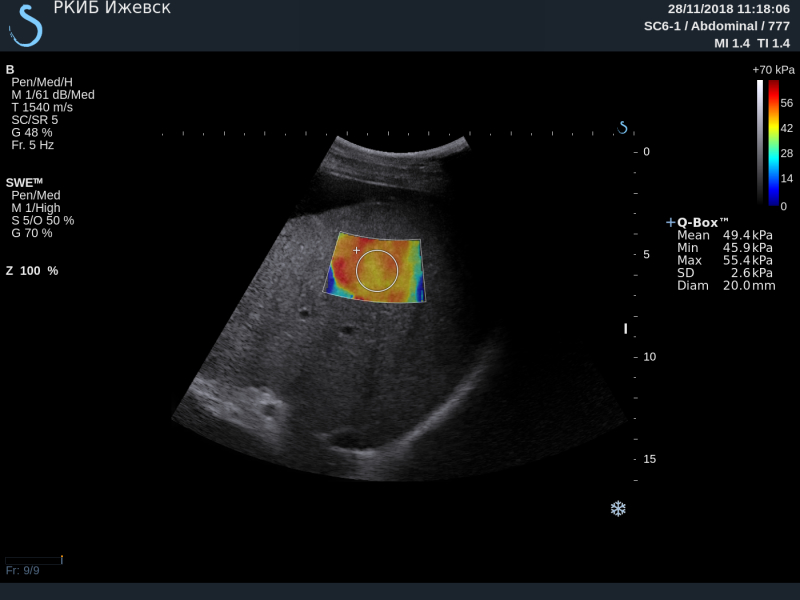Click the freeze snowflake icon
Viewport: 800px width, 600px height.
coord(618,509)
